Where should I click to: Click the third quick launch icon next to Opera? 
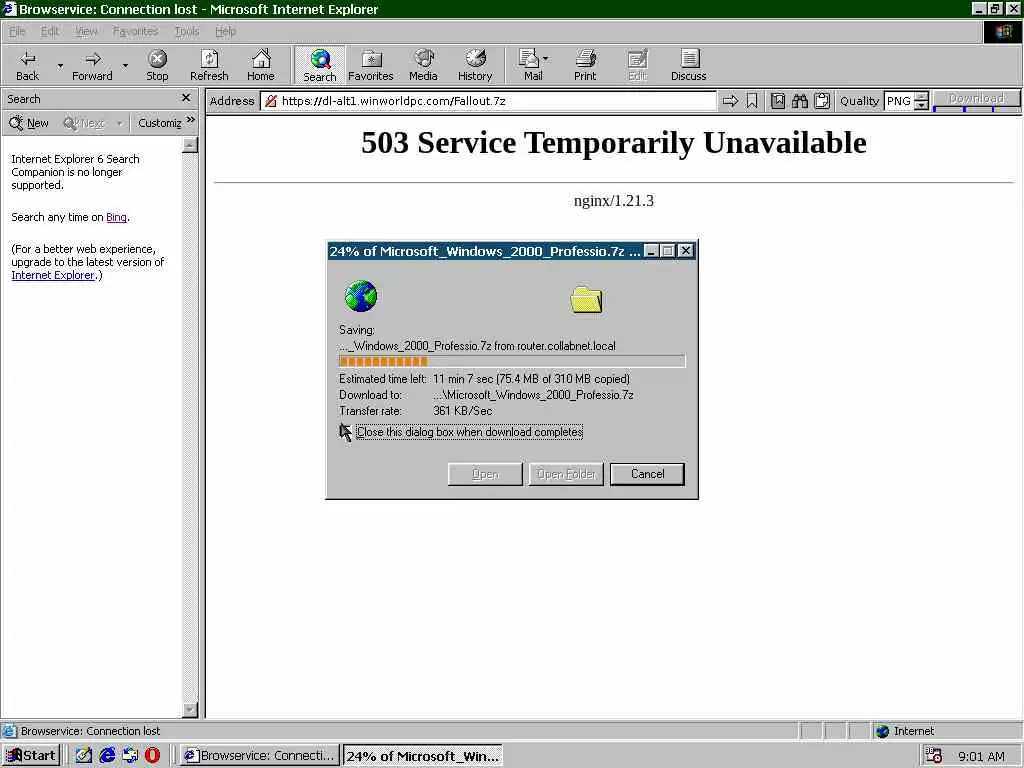(x=130, y=755)
